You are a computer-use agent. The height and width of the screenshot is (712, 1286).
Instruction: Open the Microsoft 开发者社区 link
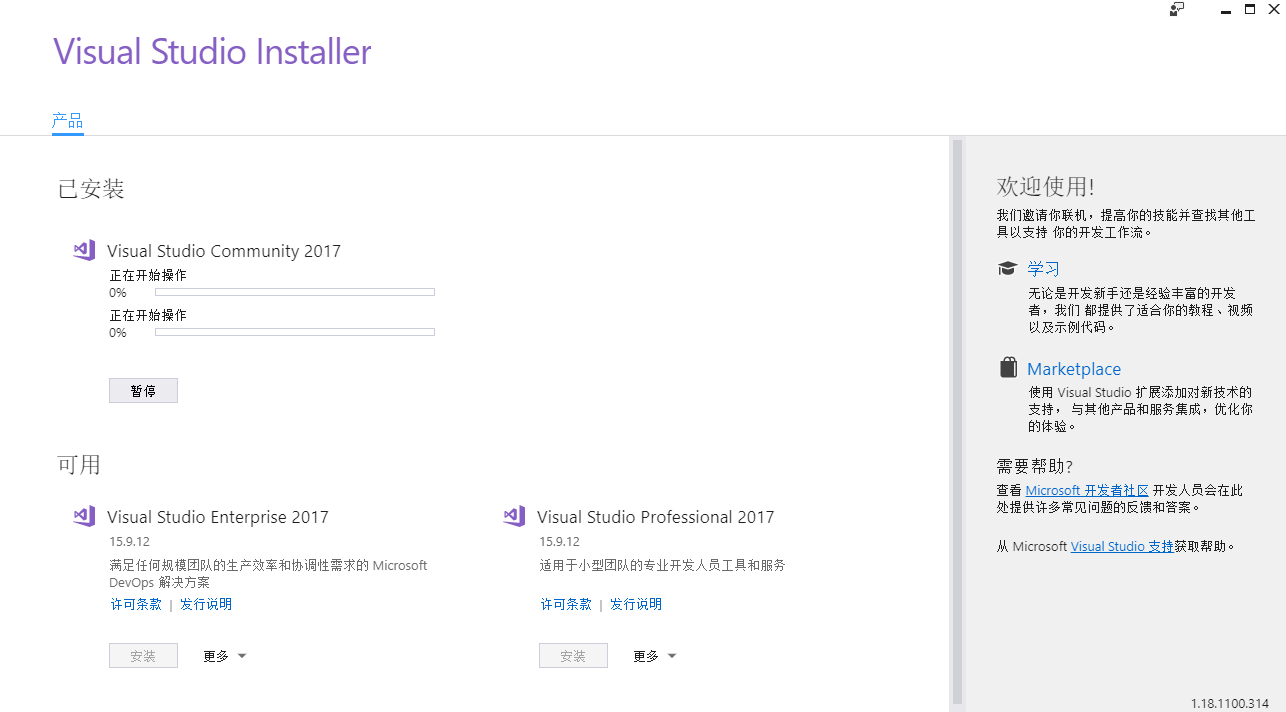(x=1087, y=490)
